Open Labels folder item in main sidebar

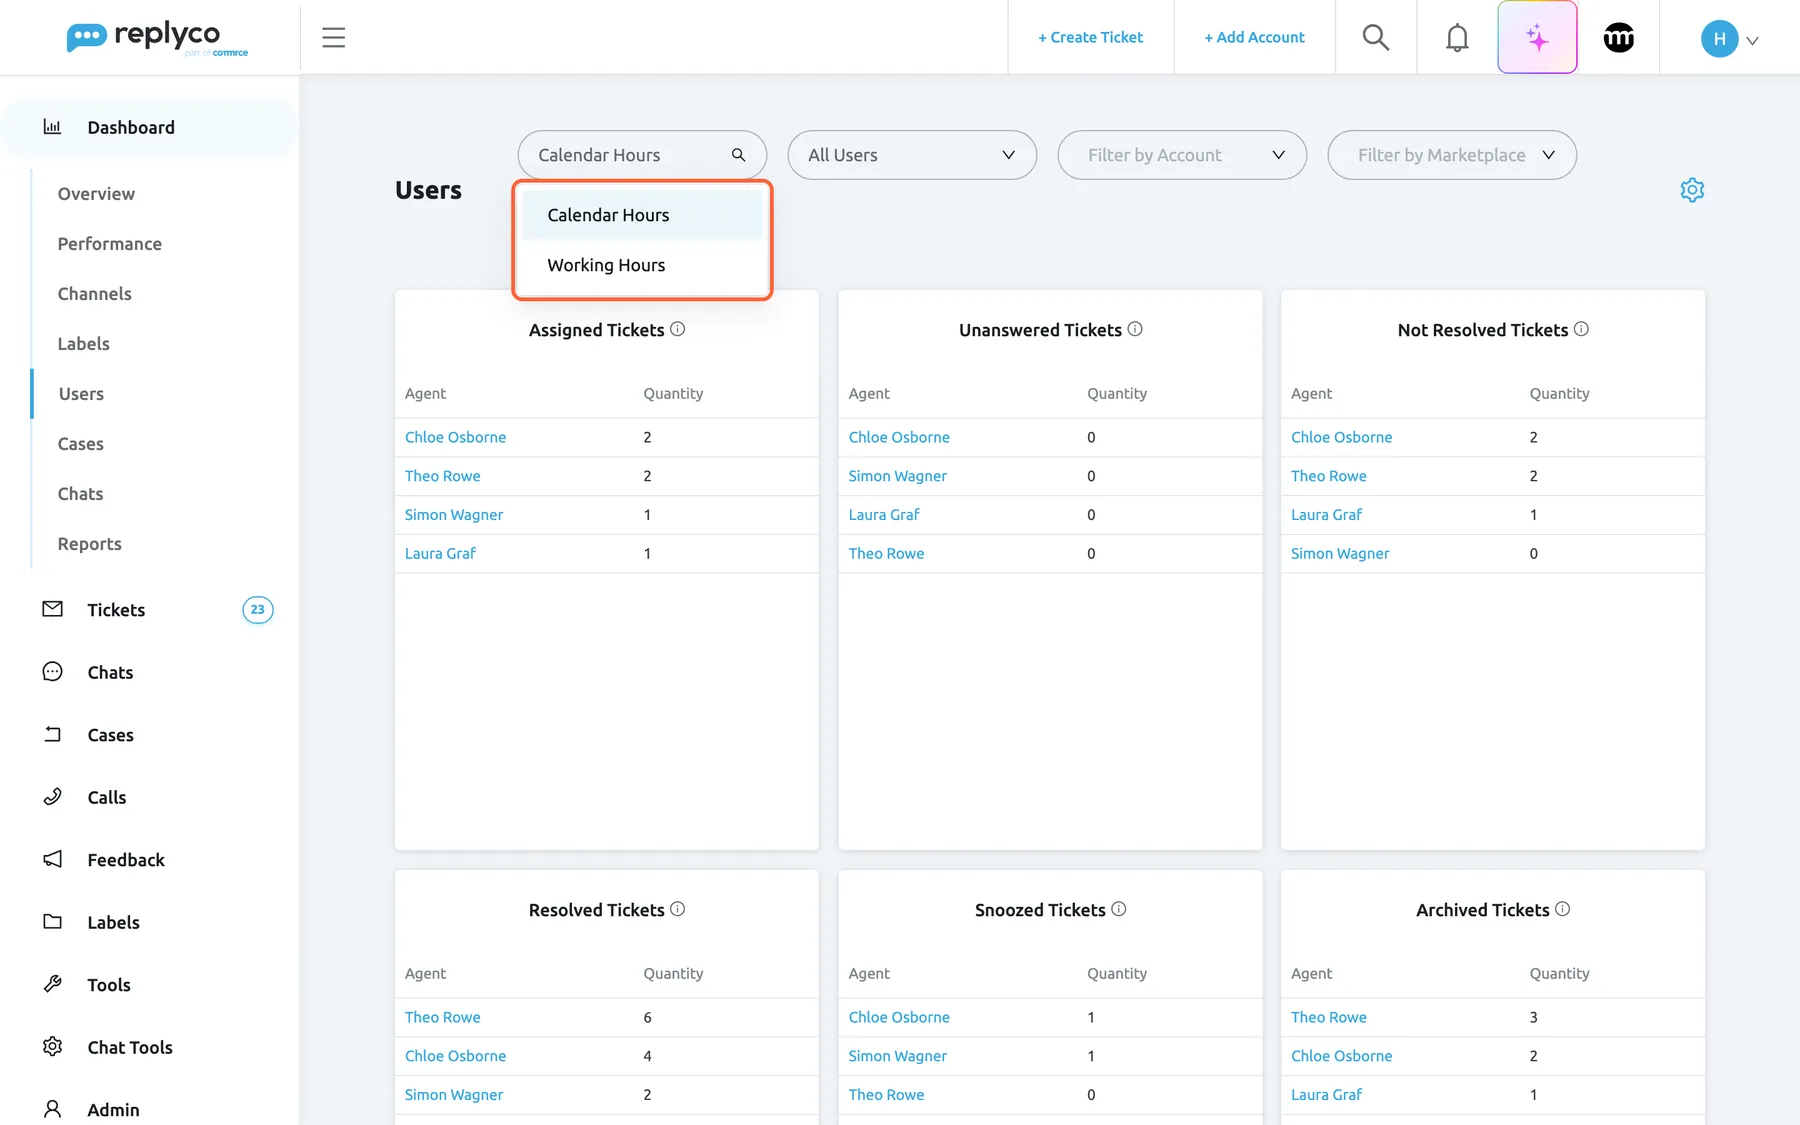[x=113, y=922]
